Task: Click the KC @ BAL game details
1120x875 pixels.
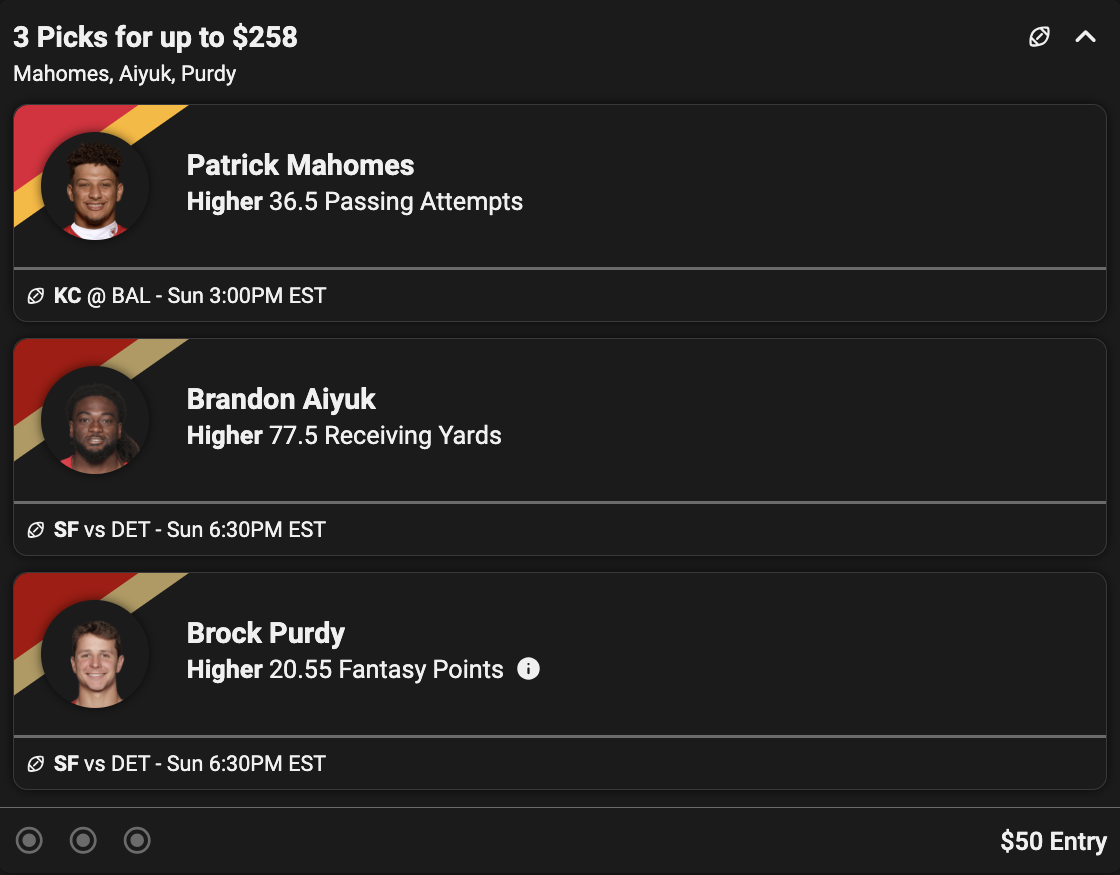Action: 190,296
